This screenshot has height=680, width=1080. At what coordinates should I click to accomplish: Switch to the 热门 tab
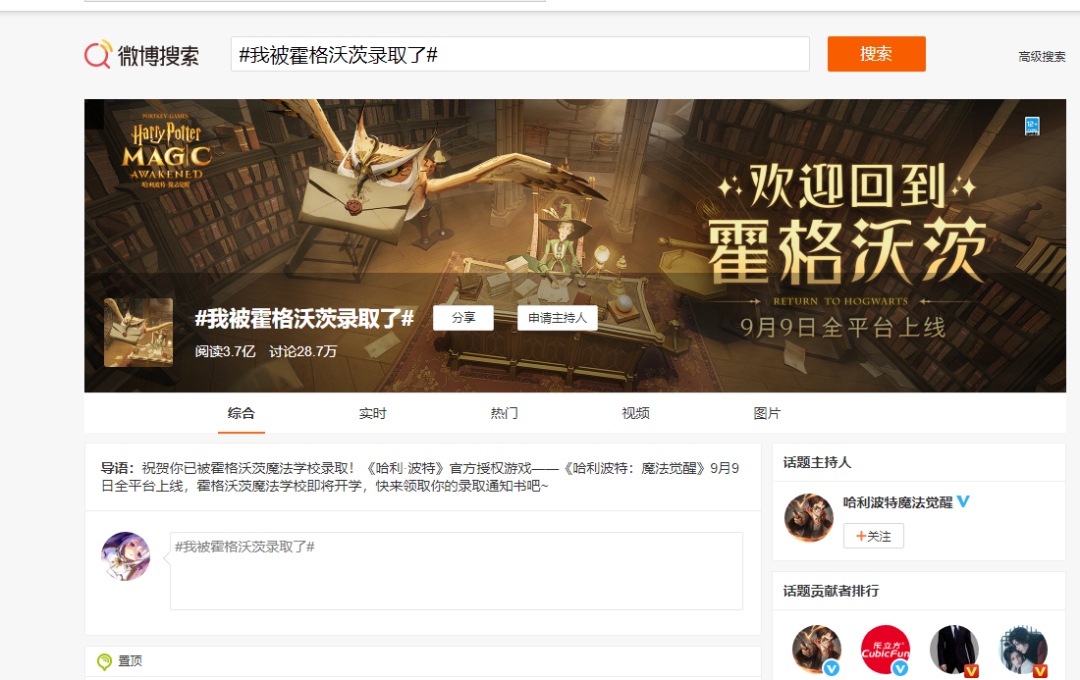(x=504, y=413)
